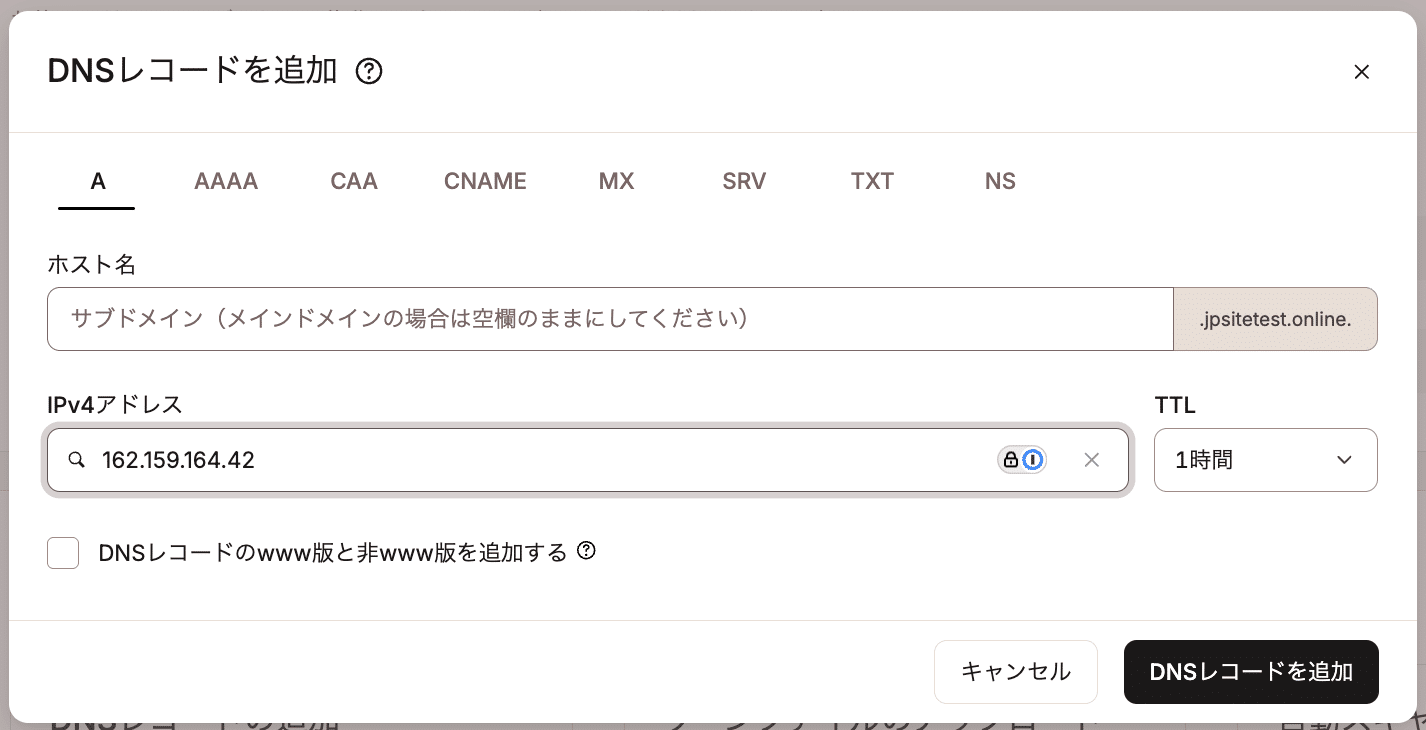Click the search magnifier in IPv4 field

coord(76,460)
